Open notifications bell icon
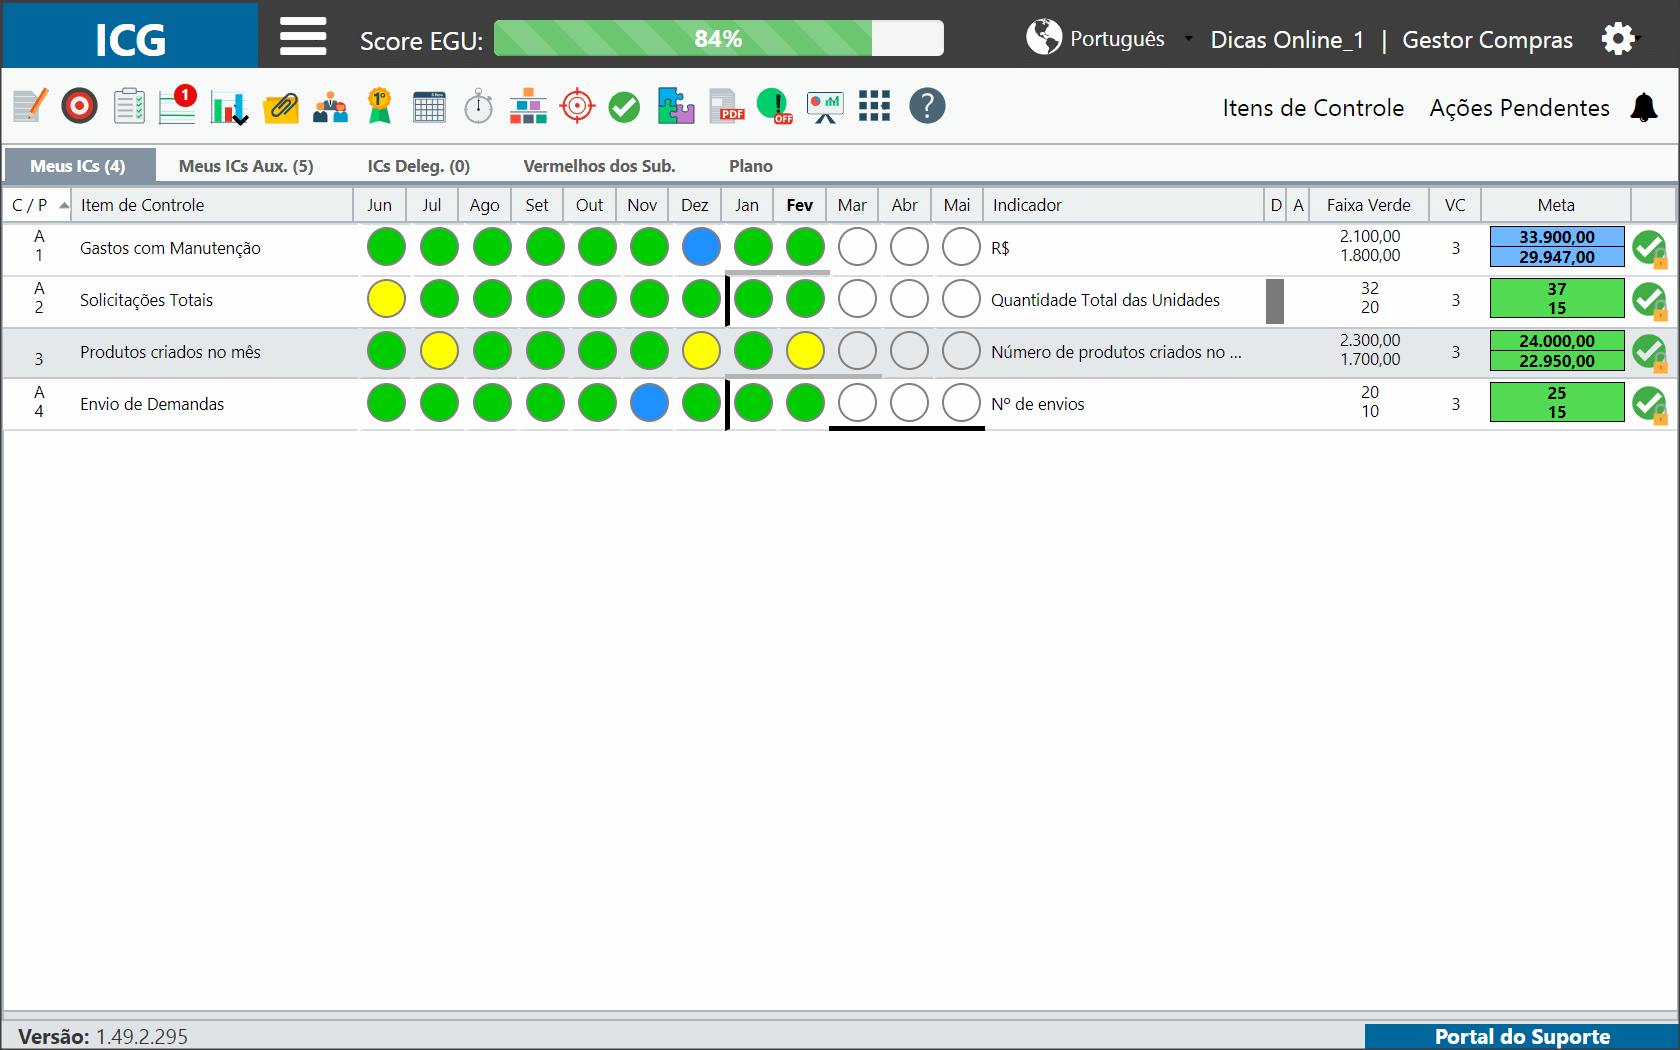This screenshot has height=1050, width=1680. [1644, 107]
